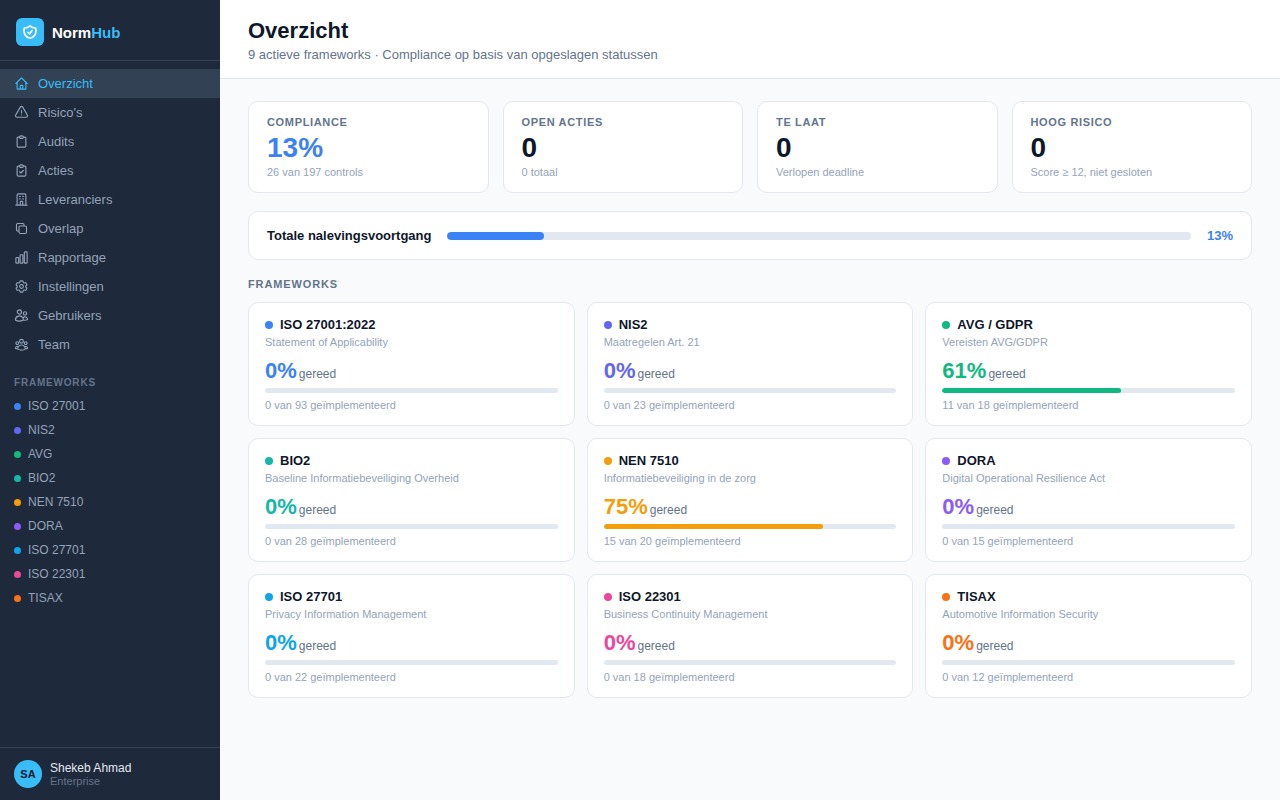Screen dimensions: 1280x800
Task: Click the Rapportage bar chart icon
Action: [22, 258]
